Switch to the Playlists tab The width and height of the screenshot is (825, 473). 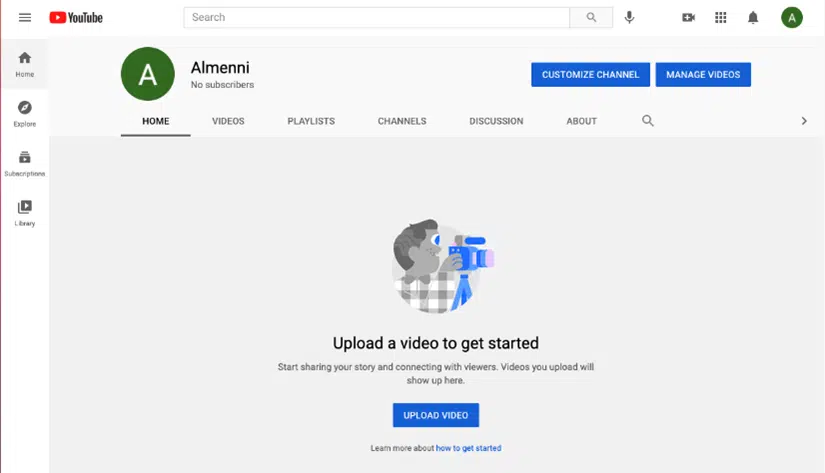click(x=311, y=121)
